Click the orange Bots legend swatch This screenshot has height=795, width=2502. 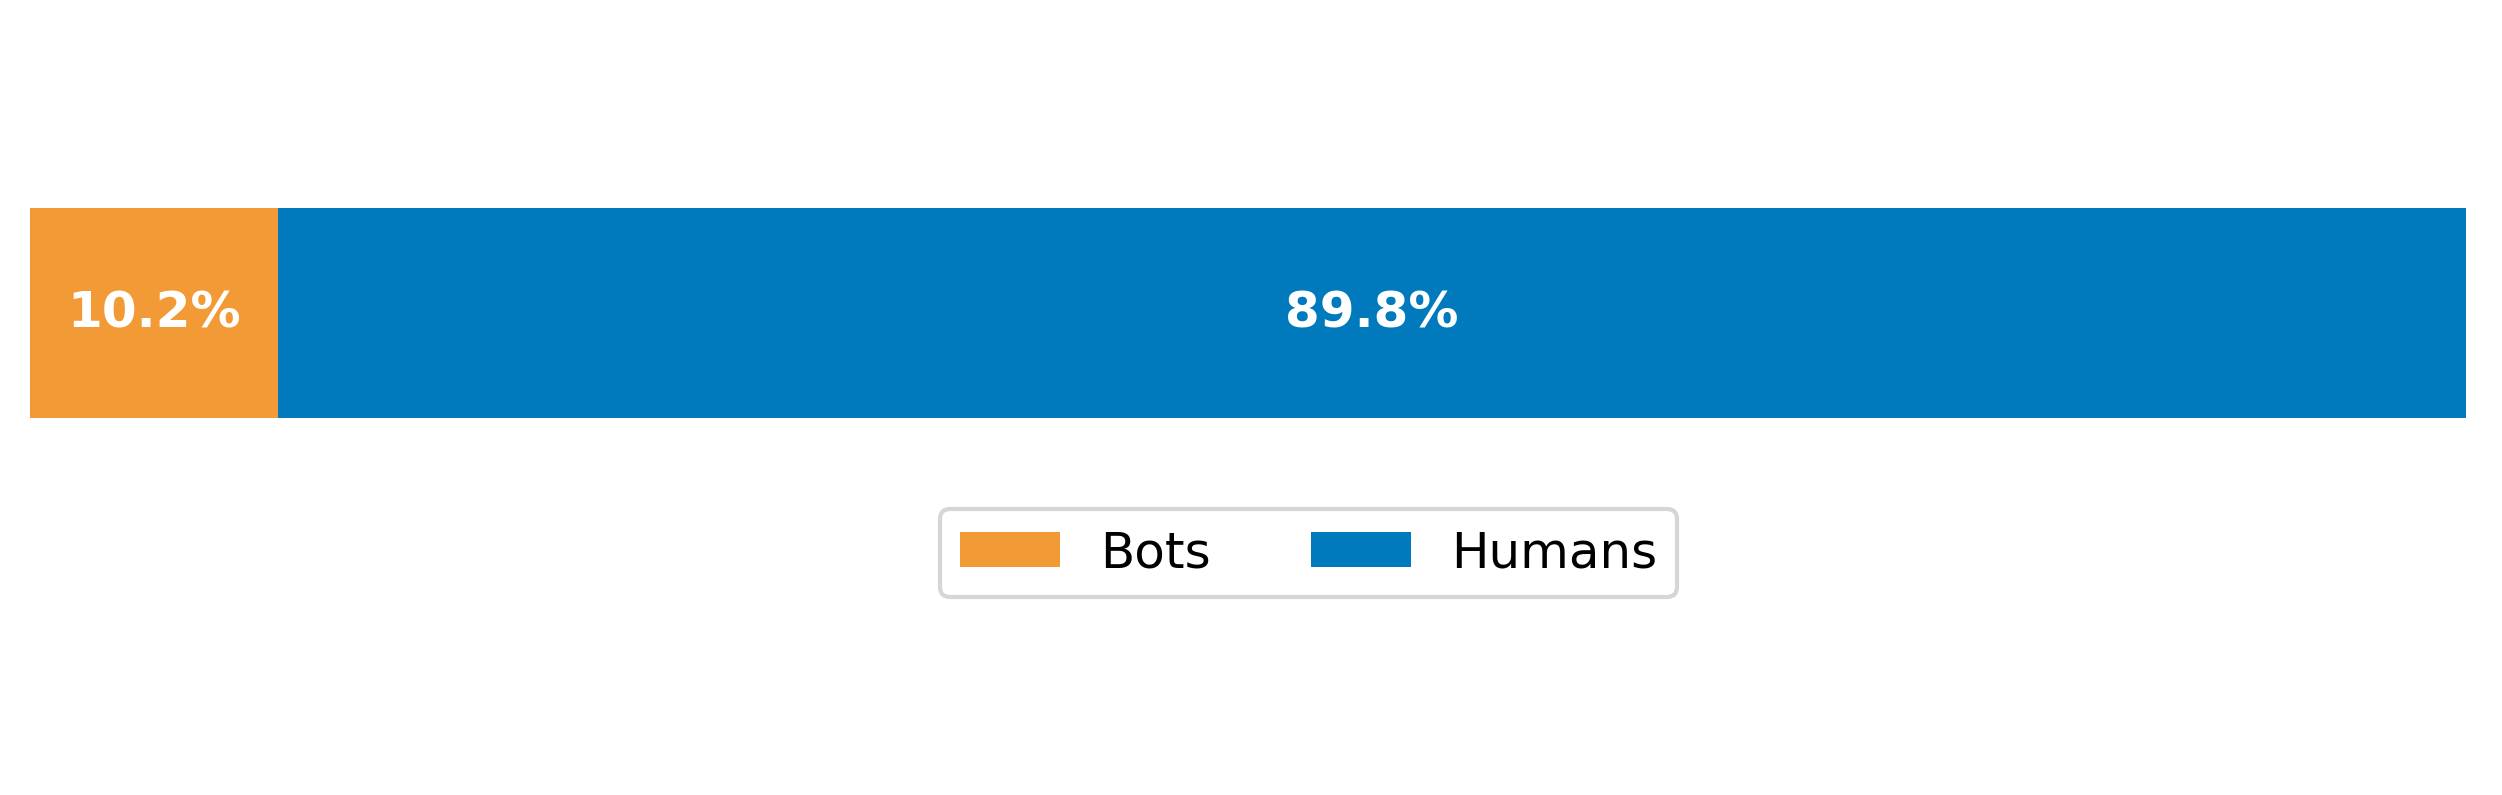pyautogui.click(x=1009, y=549)
